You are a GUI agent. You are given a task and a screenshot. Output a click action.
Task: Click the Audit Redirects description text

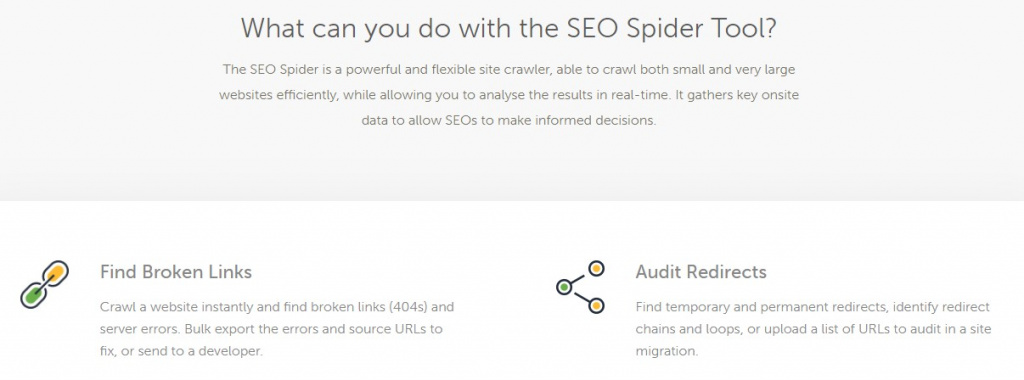tap(813, 328)
